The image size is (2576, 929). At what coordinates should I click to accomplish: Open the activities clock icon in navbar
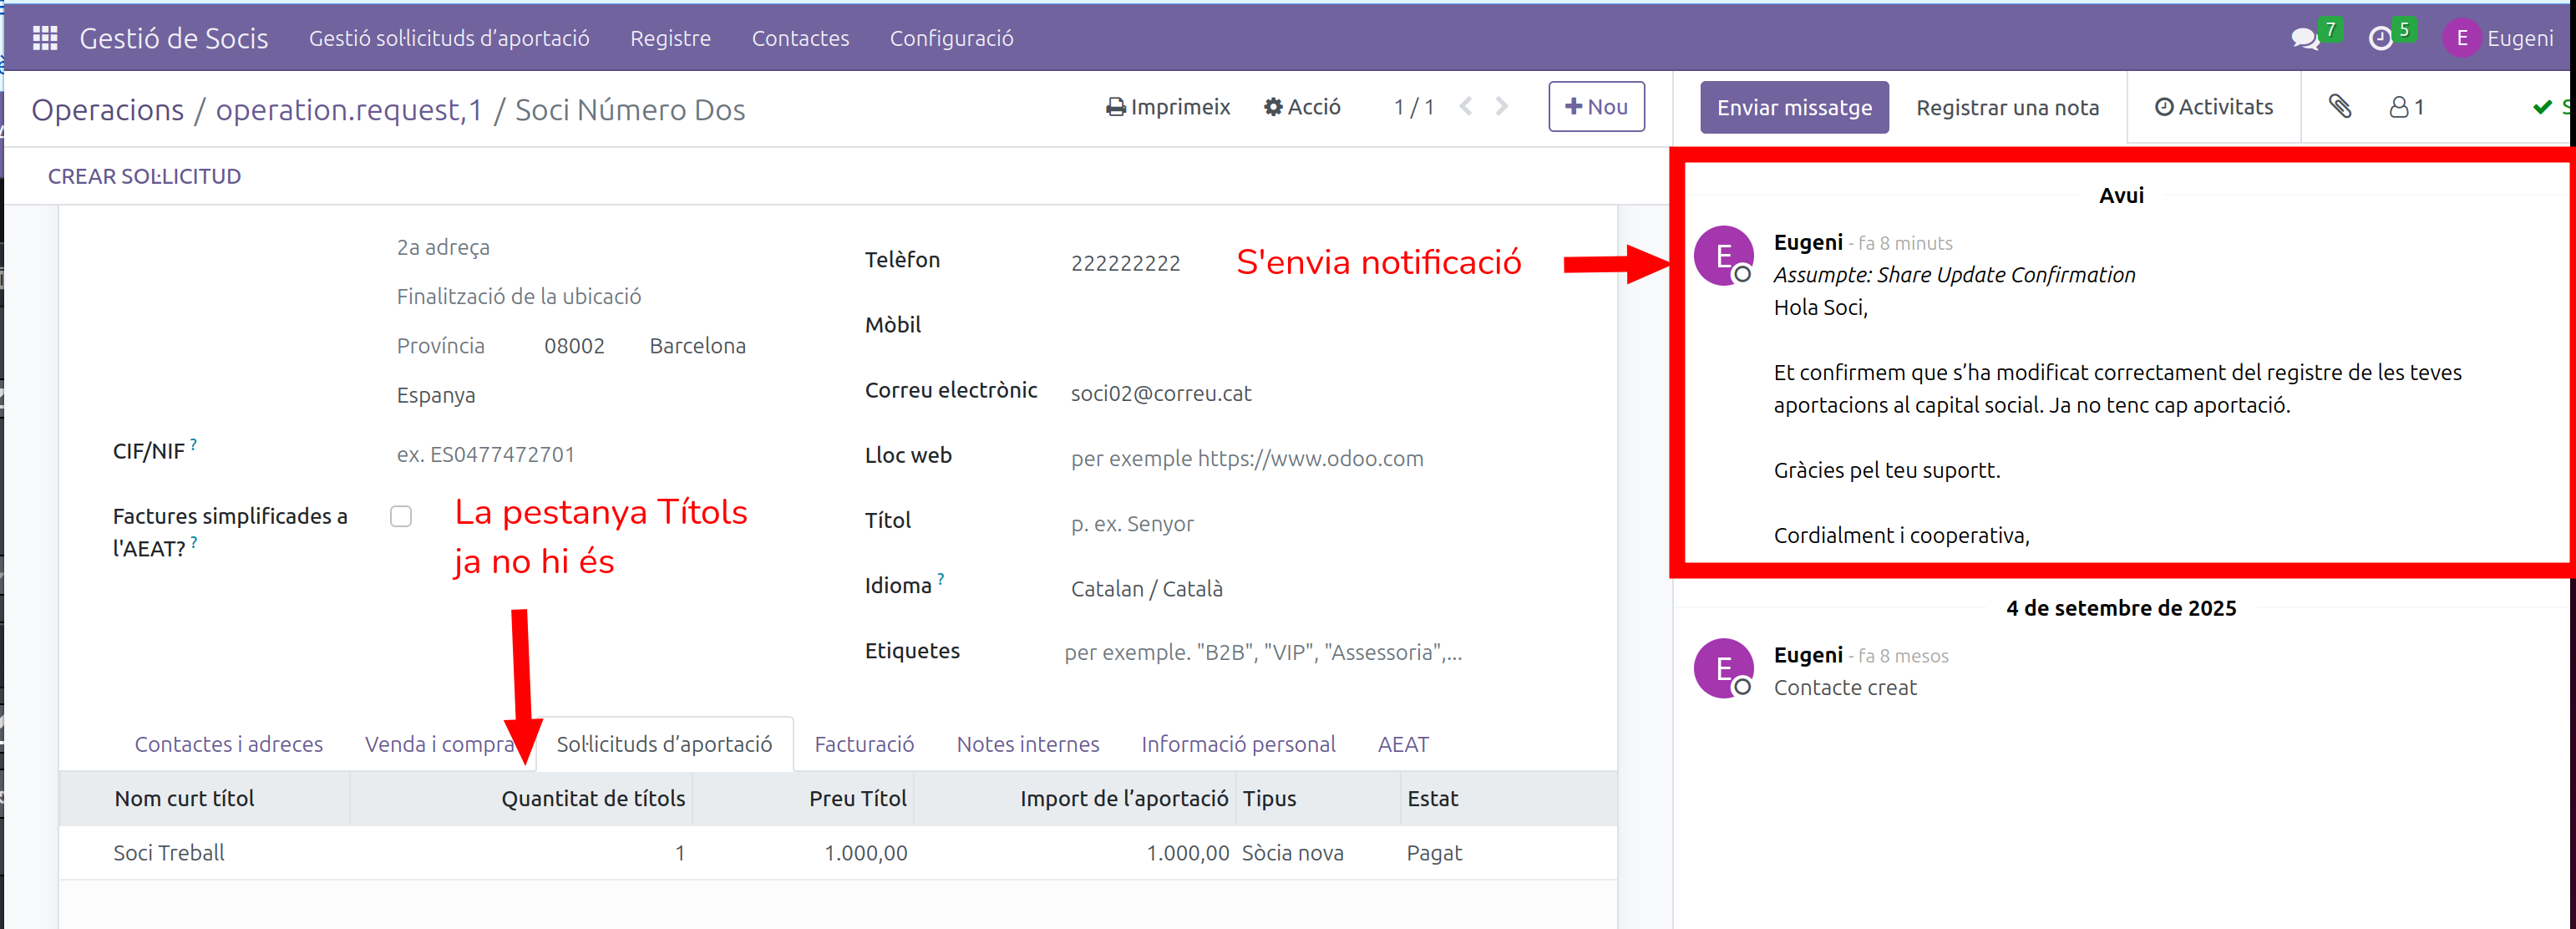pos(2381,39)
